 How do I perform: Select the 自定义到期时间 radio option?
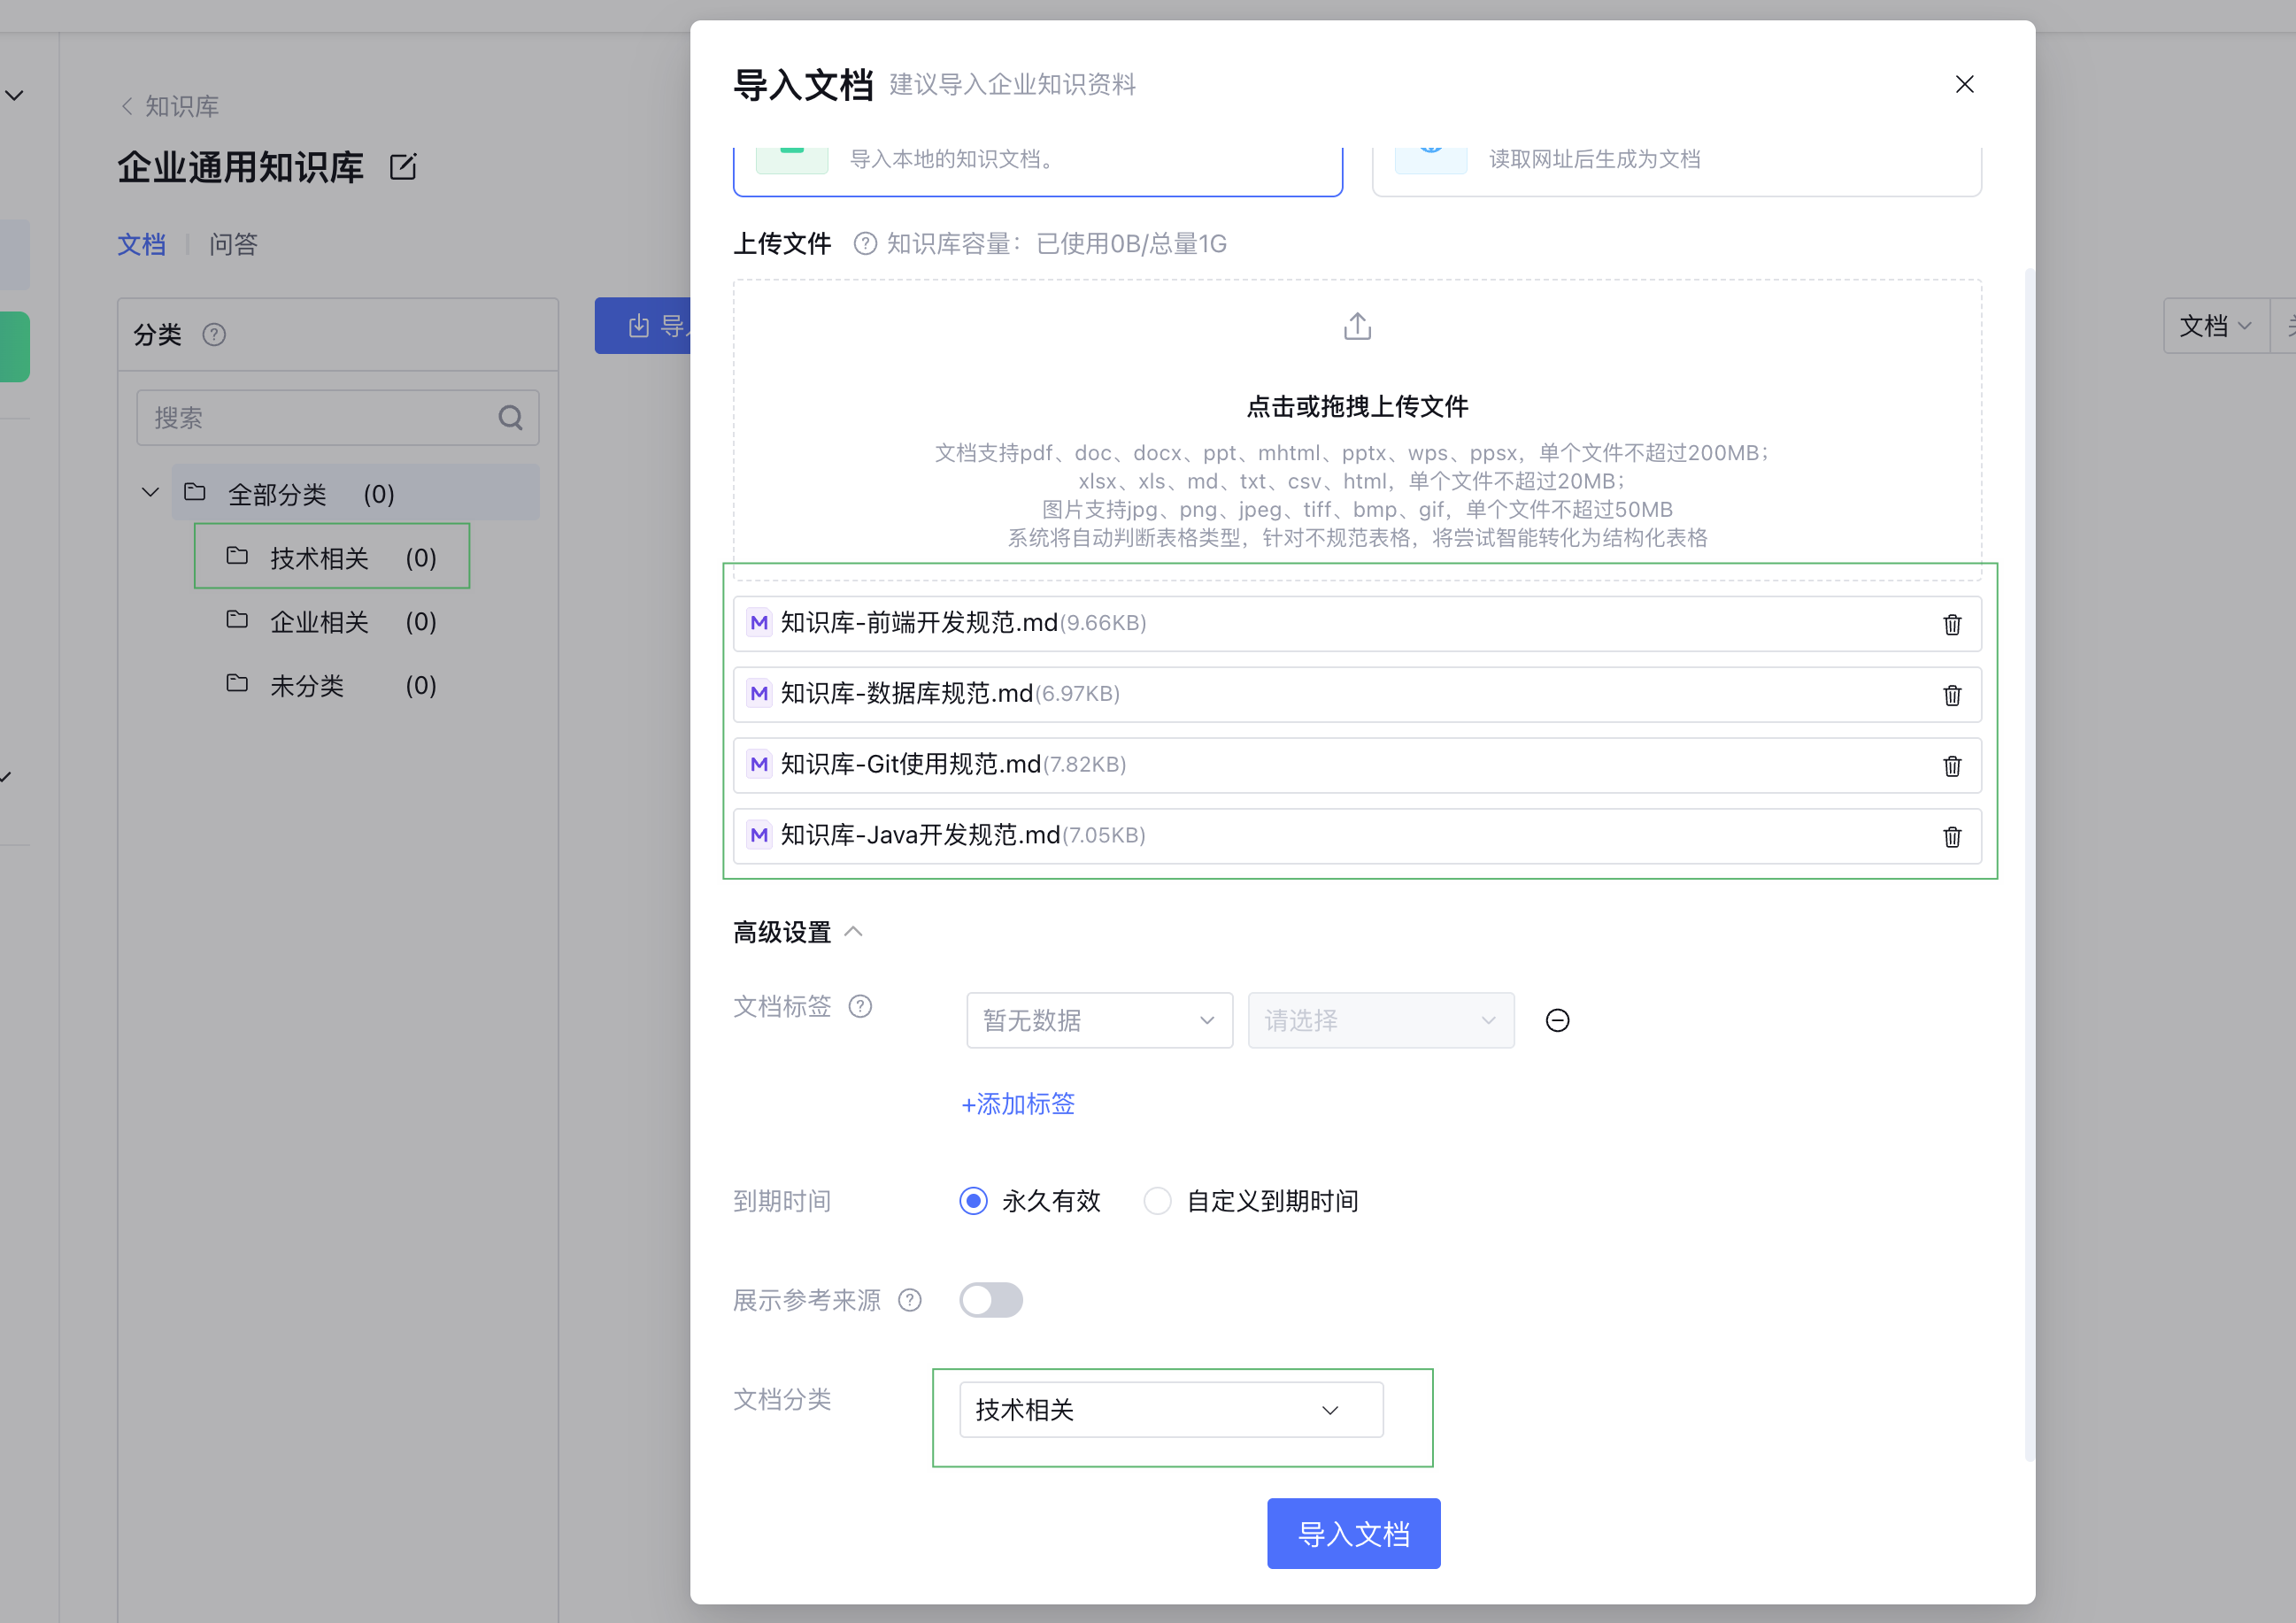(1157, 1200)
